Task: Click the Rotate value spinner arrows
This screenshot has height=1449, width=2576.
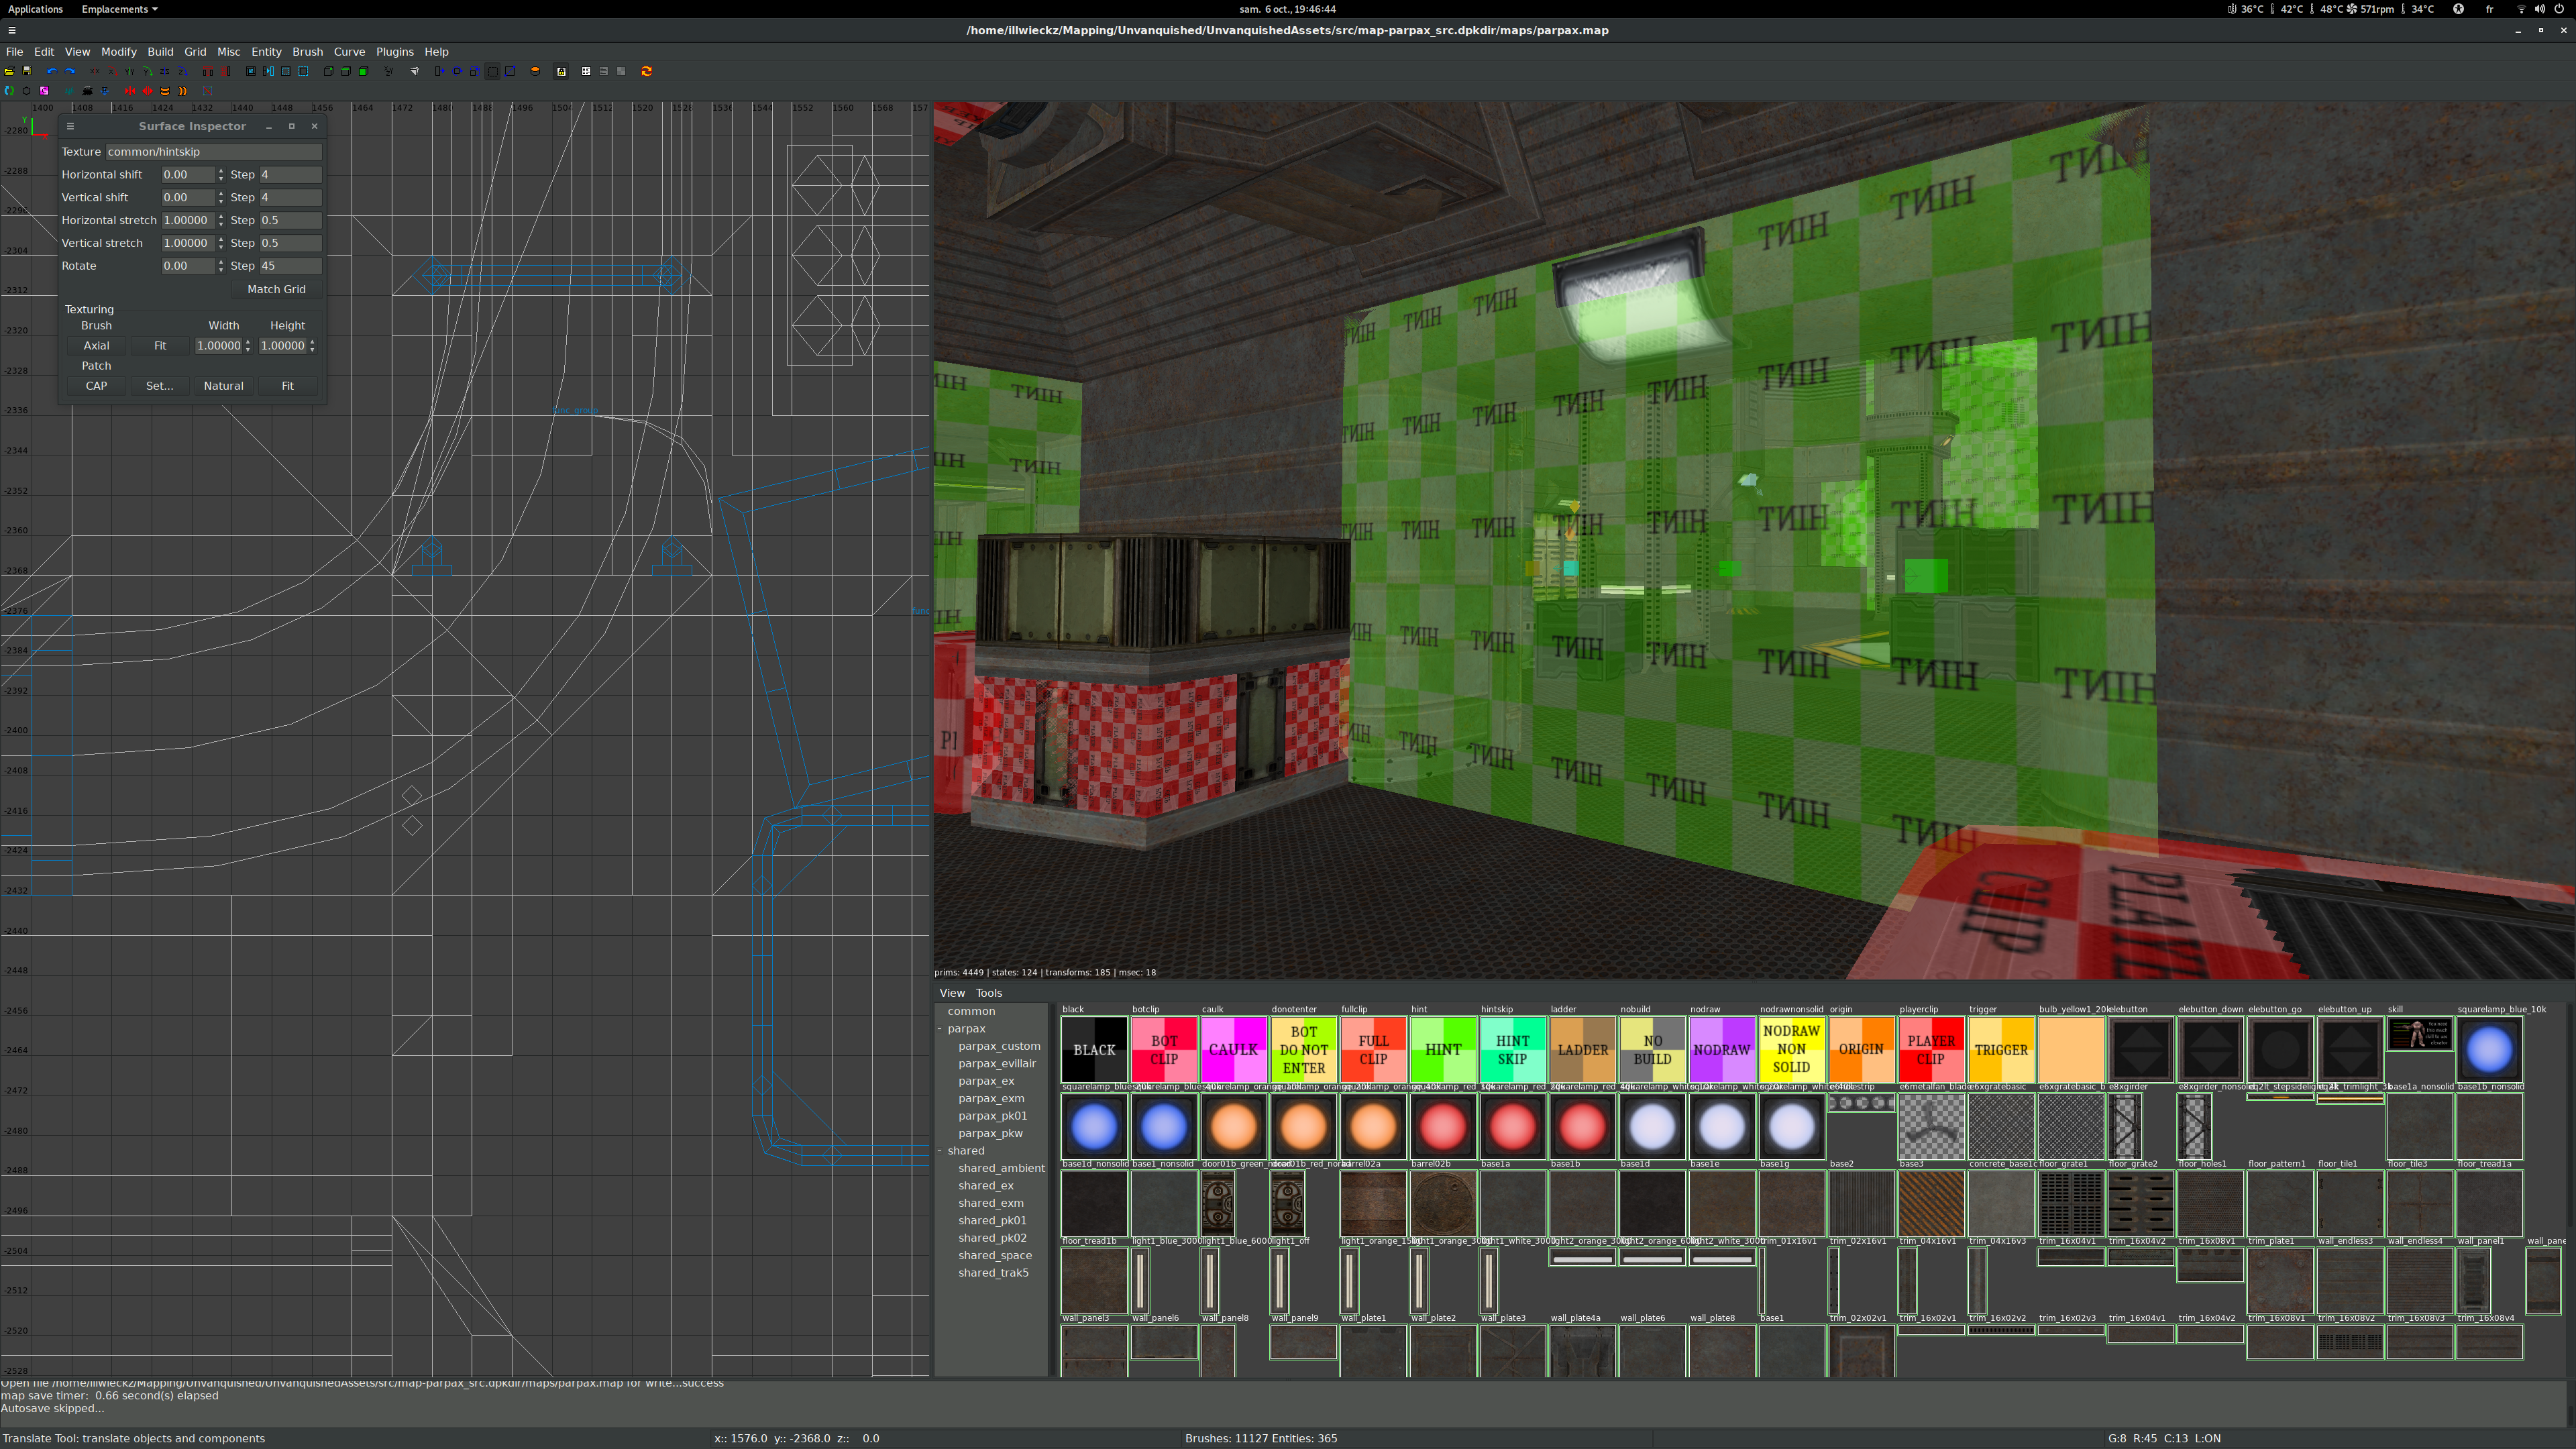Action: [221, 266]
